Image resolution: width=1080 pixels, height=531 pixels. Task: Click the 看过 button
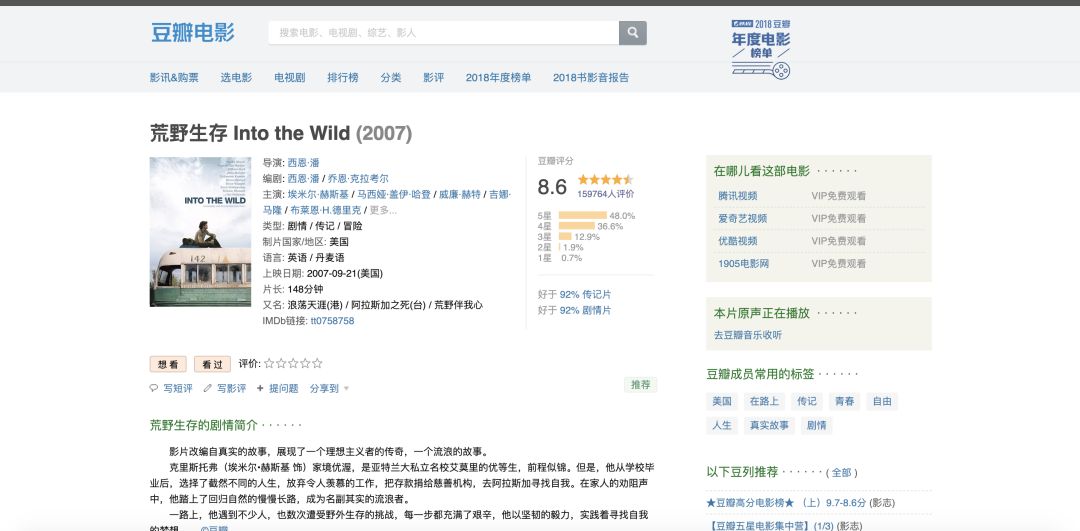tap(212, 364)
